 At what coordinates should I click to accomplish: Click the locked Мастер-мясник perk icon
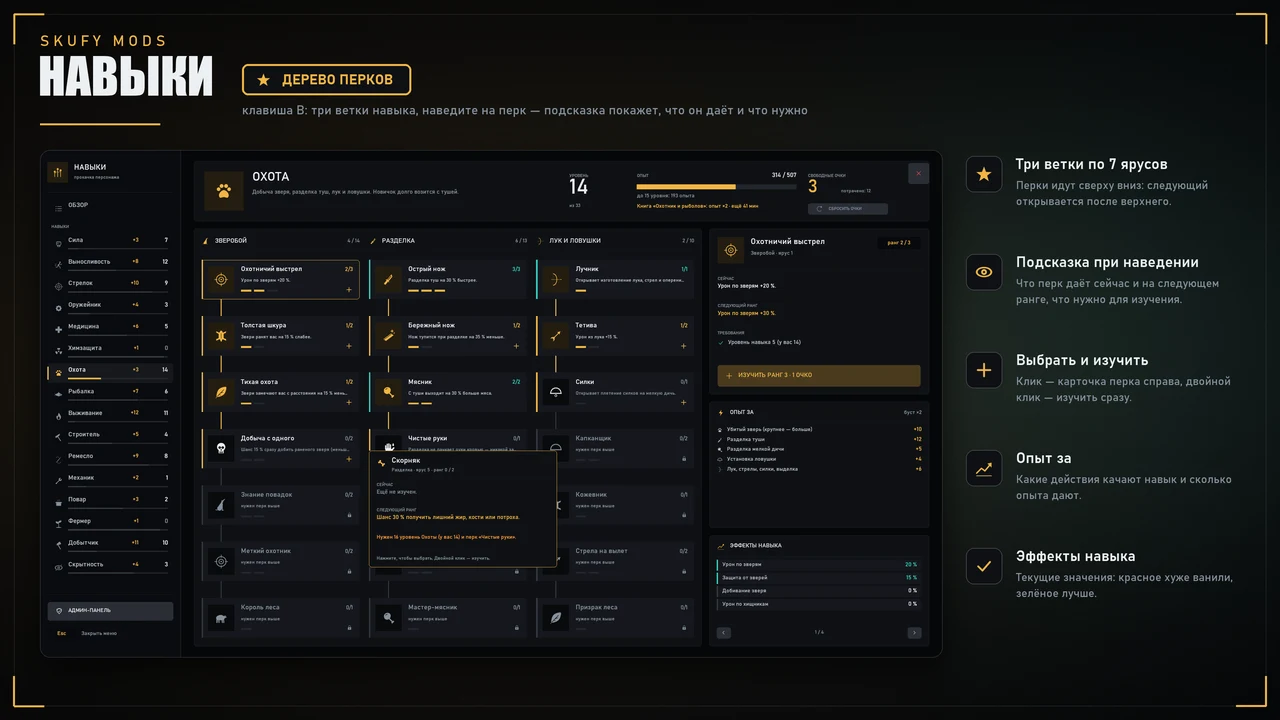click(388, 618)
